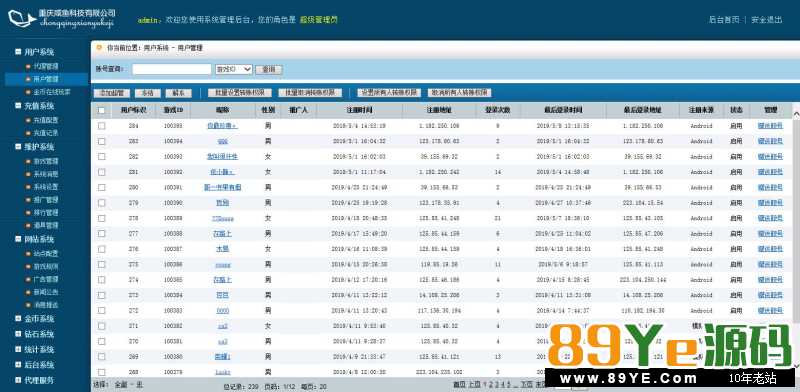Tick the checkbox for user 284

click(102, 126)
